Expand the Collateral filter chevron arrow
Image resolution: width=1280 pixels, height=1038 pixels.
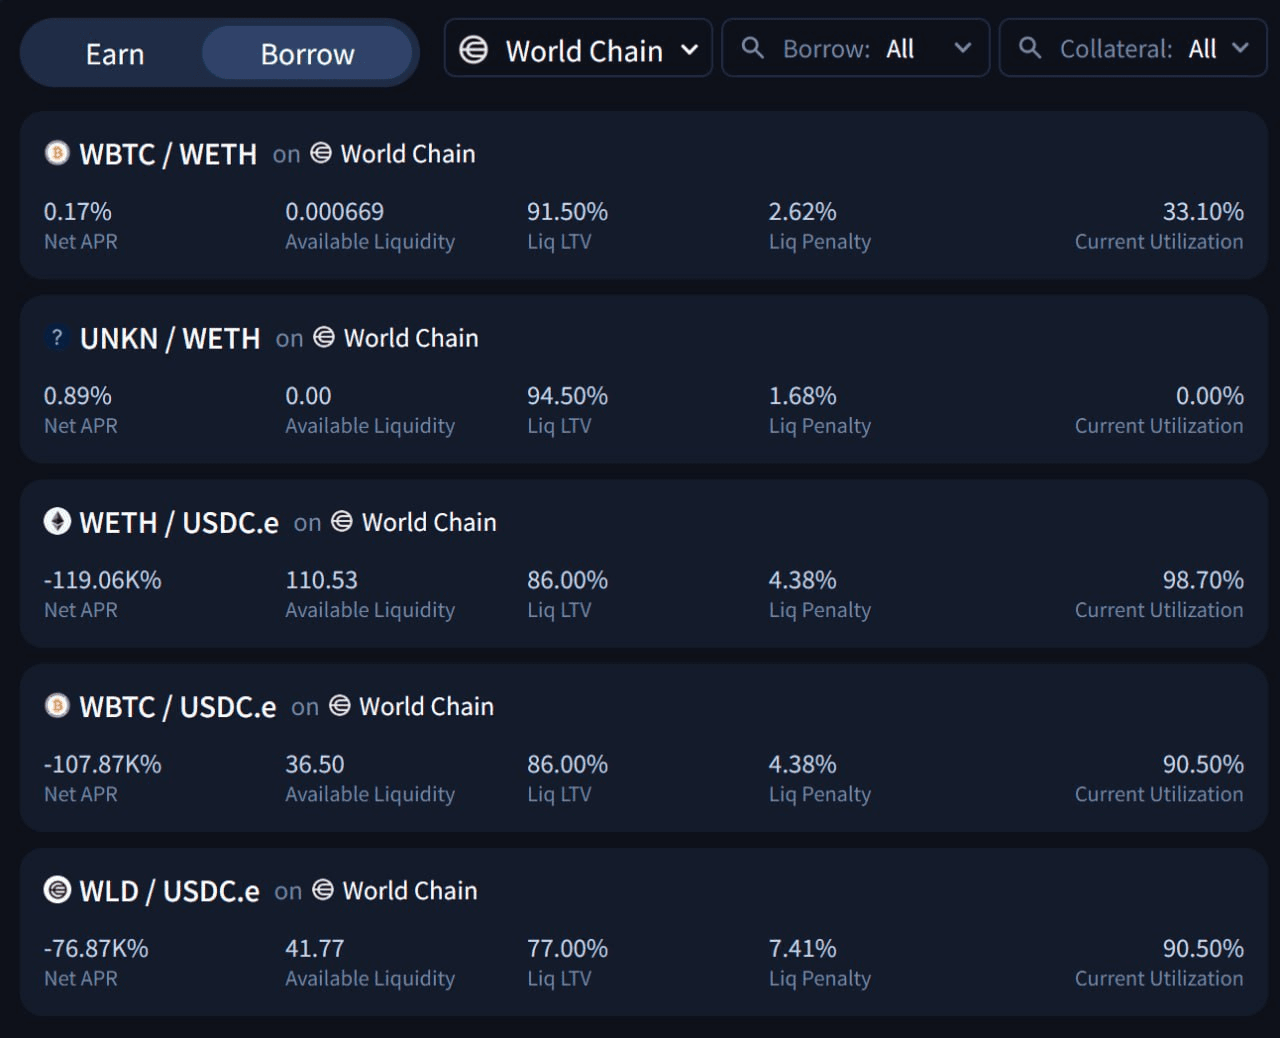coord(1240,48)
